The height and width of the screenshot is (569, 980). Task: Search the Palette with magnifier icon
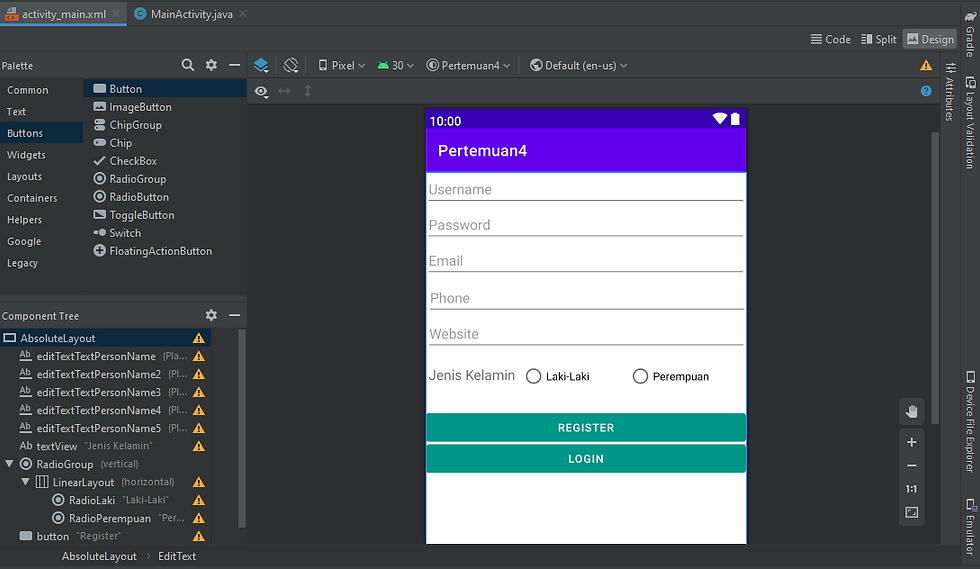coord(188,65)
